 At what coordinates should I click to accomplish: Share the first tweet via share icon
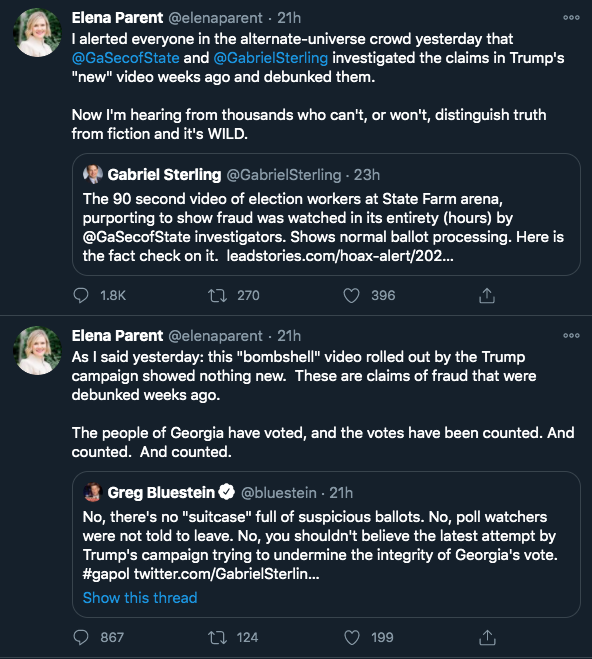(487, 295)
